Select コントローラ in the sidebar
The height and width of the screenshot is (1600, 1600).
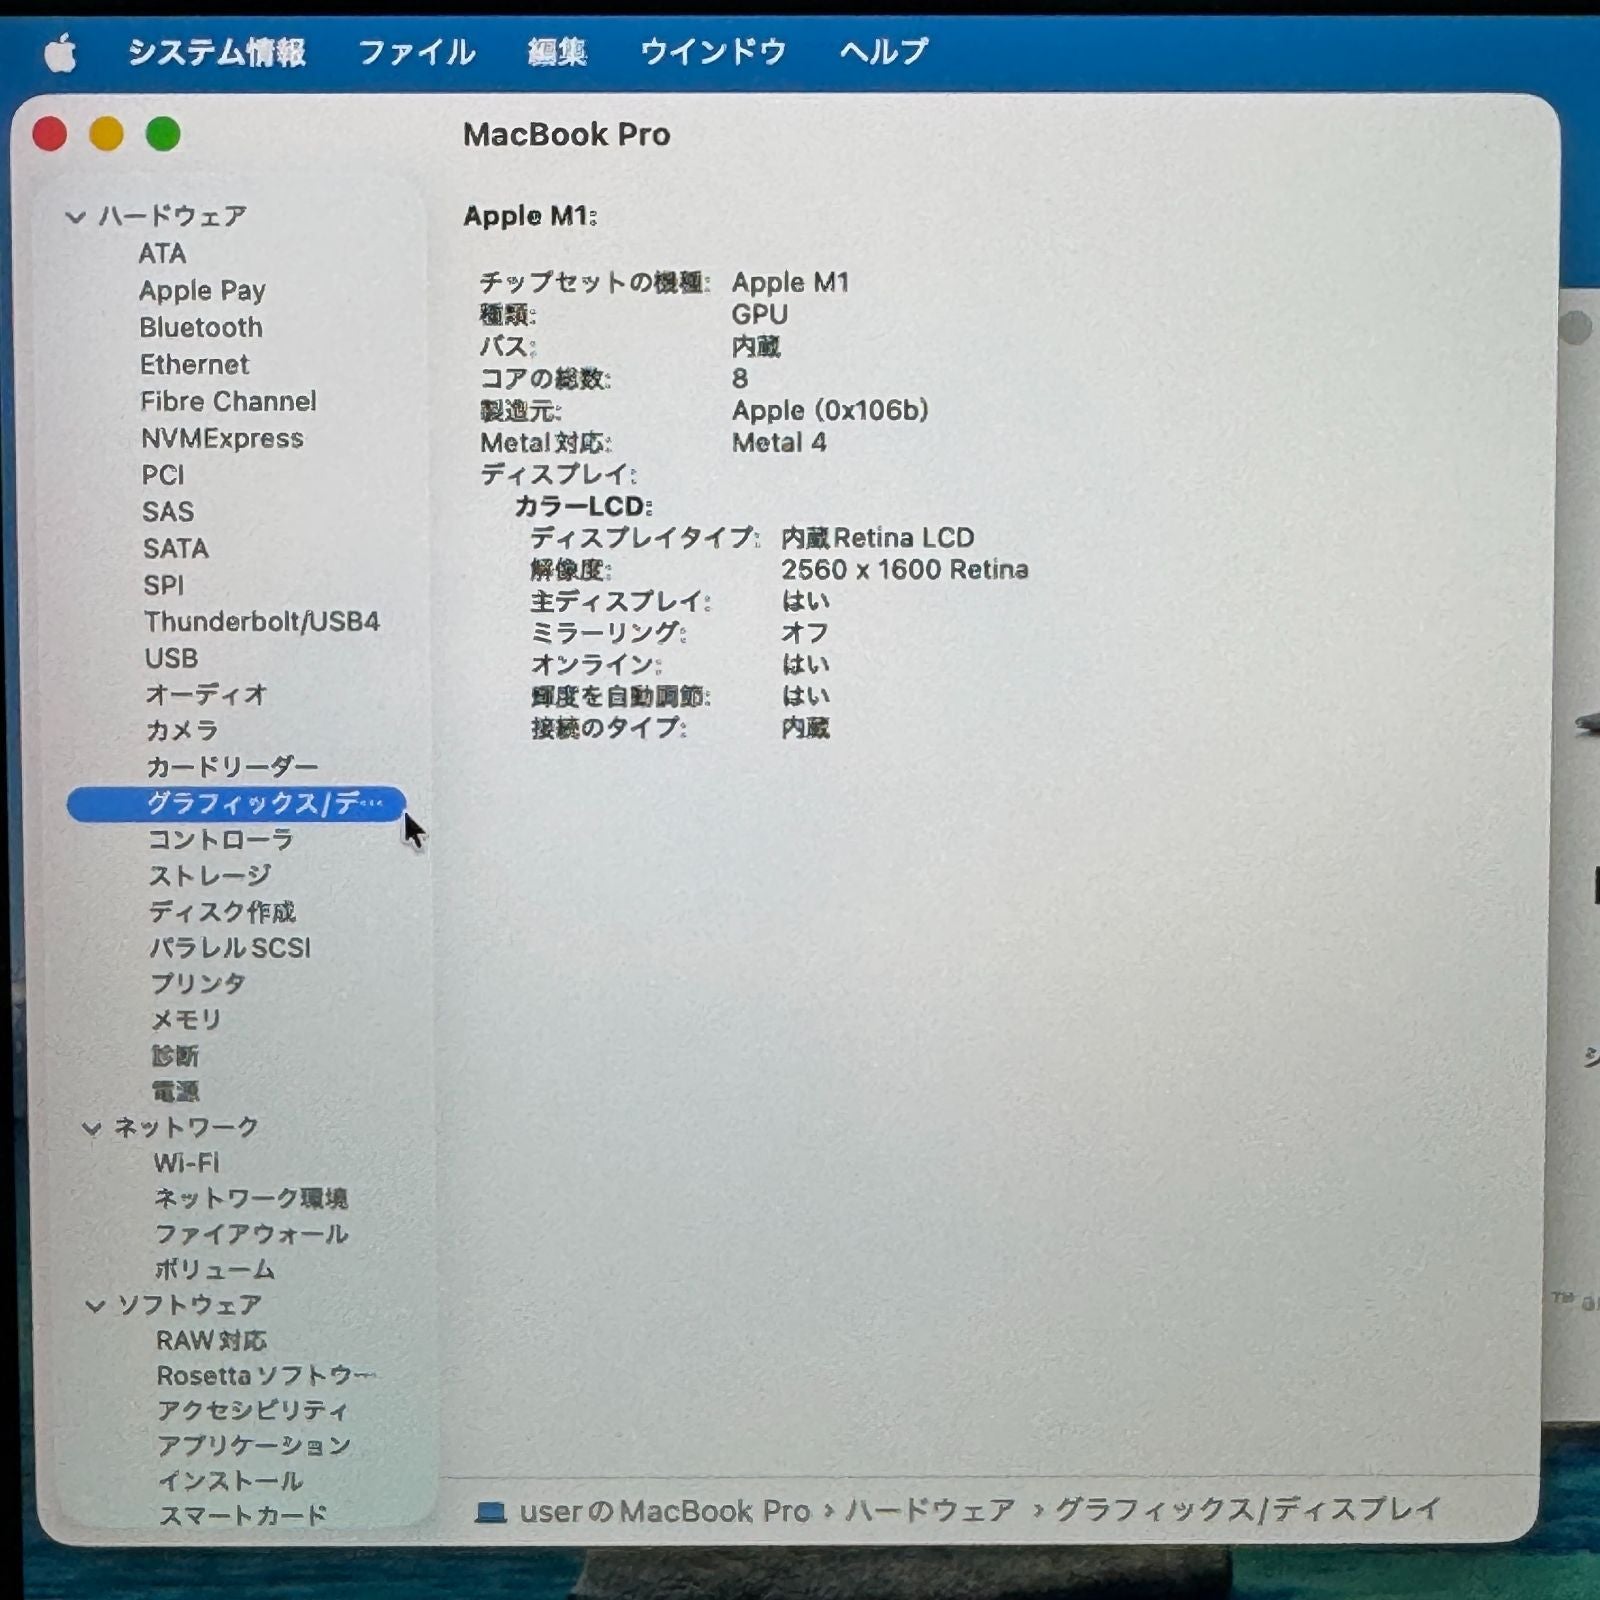point(221,840)
